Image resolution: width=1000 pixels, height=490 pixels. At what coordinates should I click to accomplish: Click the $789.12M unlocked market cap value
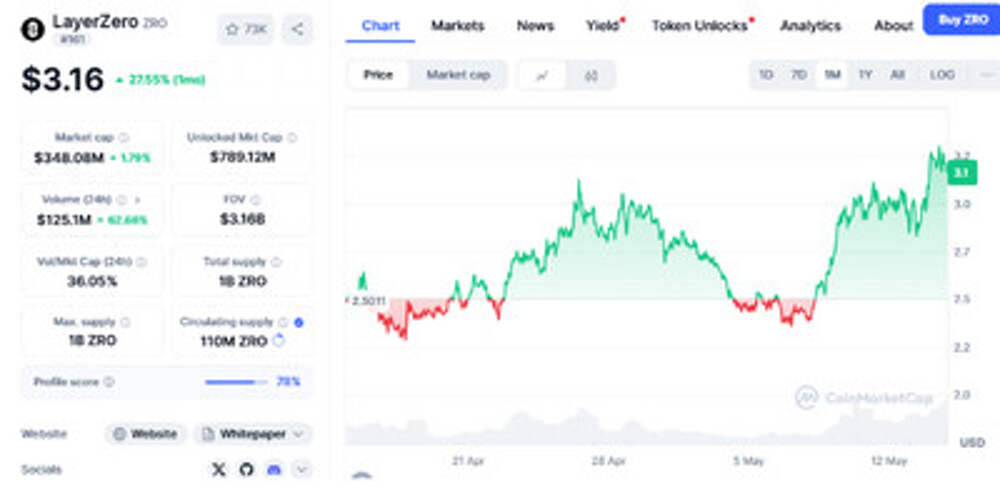tap(242, 156)
